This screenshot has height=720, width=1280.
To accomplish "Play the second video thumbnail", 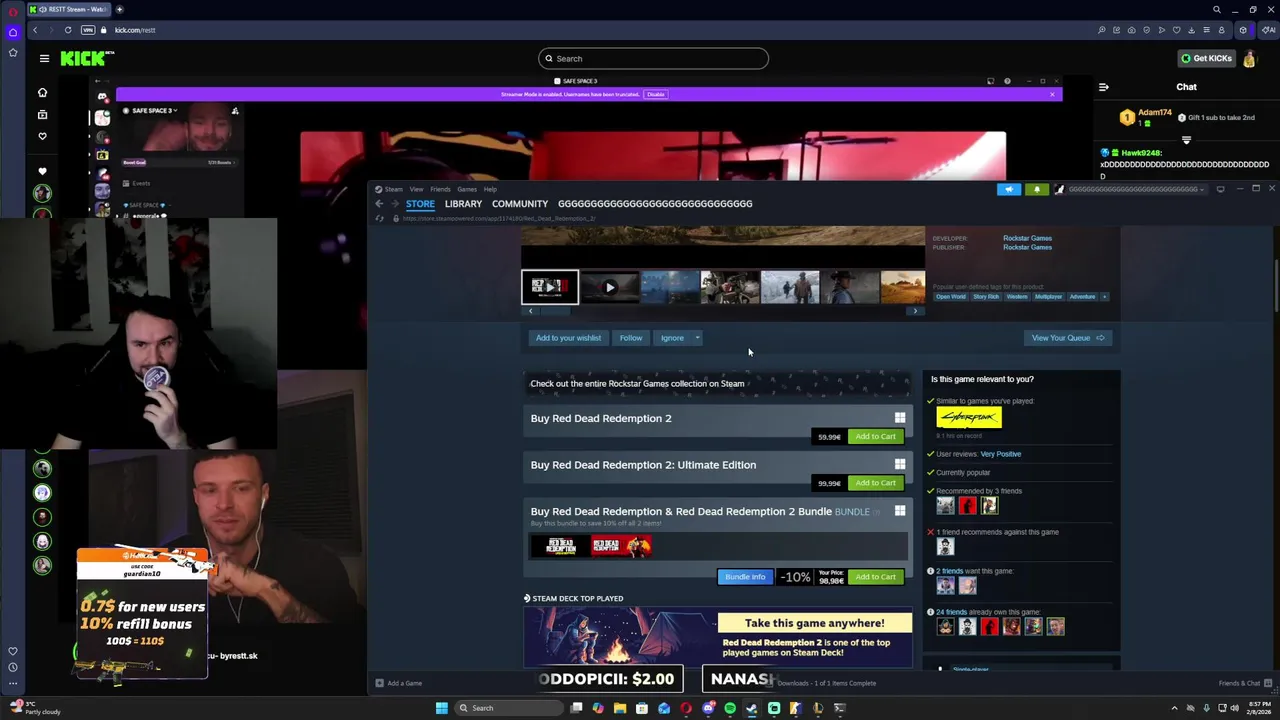I will [x=610, y=287].
